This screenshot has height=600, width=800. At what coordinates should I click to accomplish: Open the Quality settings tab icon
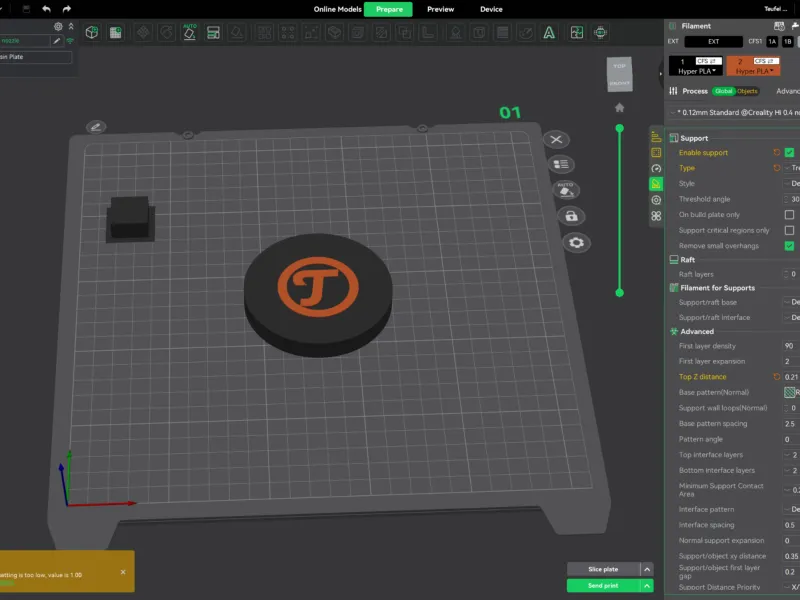(x=656, y=137)
